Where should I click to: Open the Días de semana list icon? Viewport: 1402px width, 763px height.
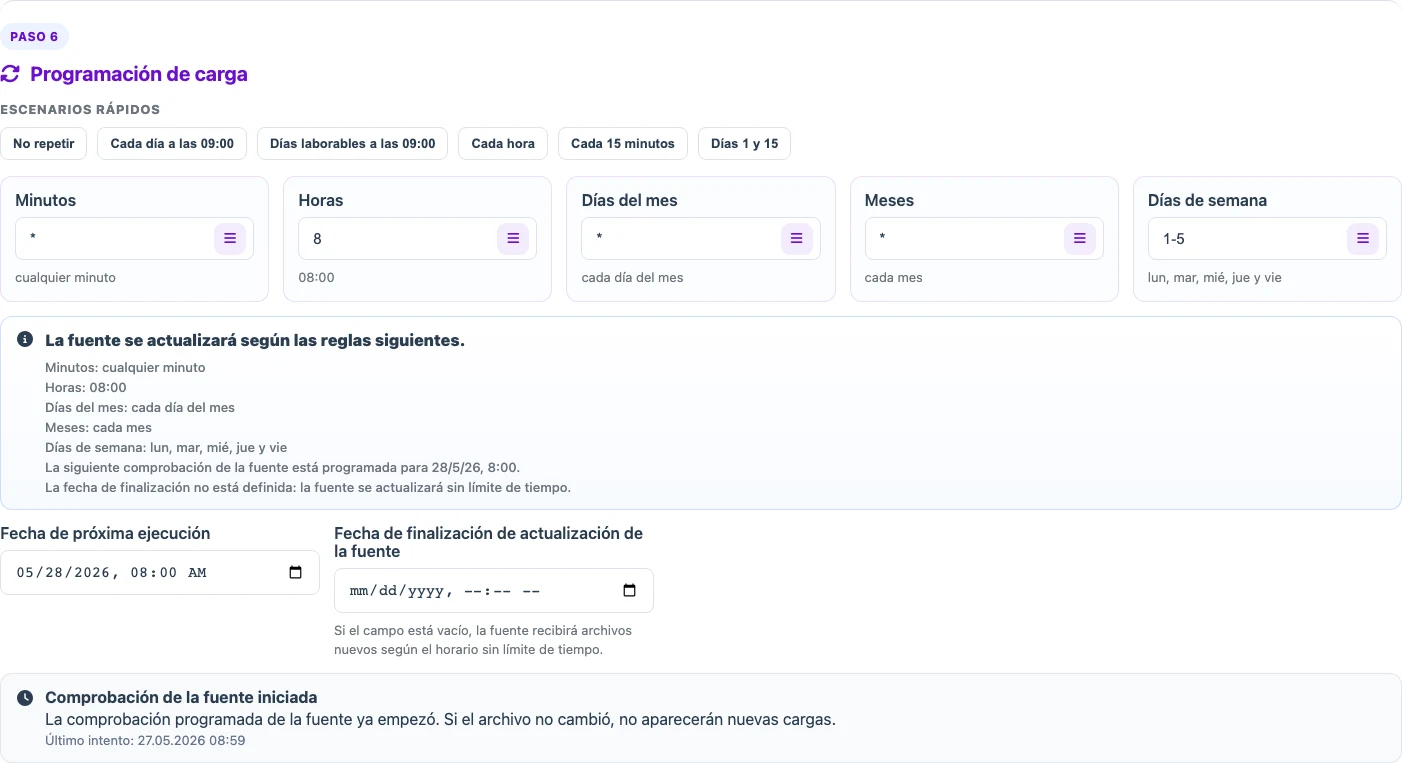(1362, 238)
